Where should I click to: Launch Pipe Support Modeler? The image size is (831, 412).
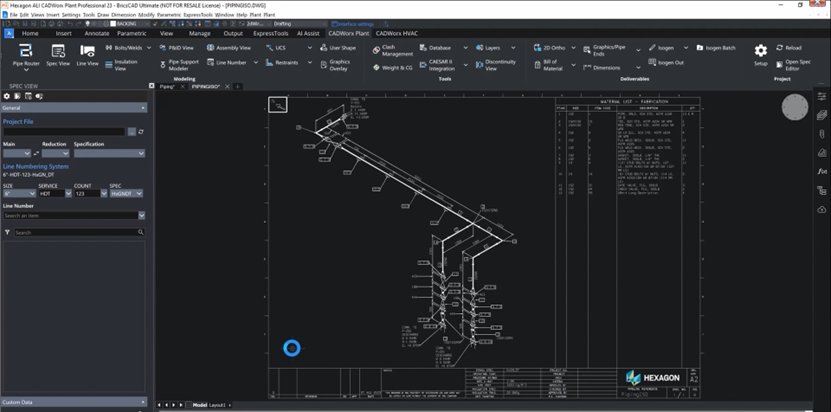(179, 65)
